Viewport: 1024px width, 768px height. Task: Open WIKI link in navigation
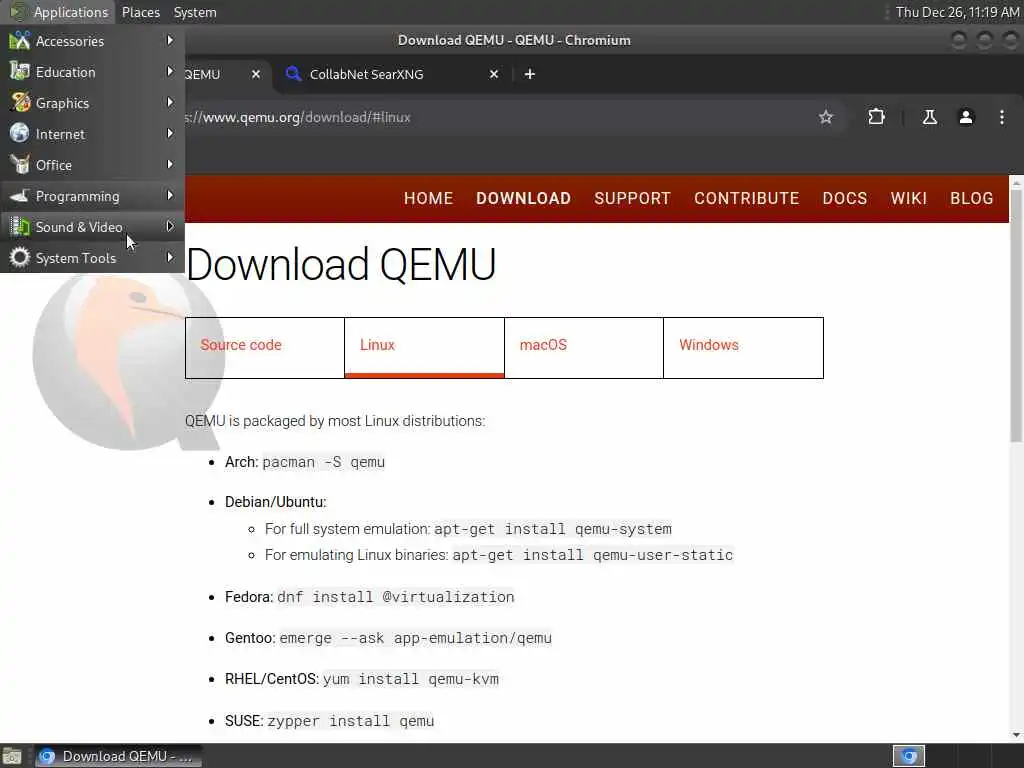[x=908, y=199]
